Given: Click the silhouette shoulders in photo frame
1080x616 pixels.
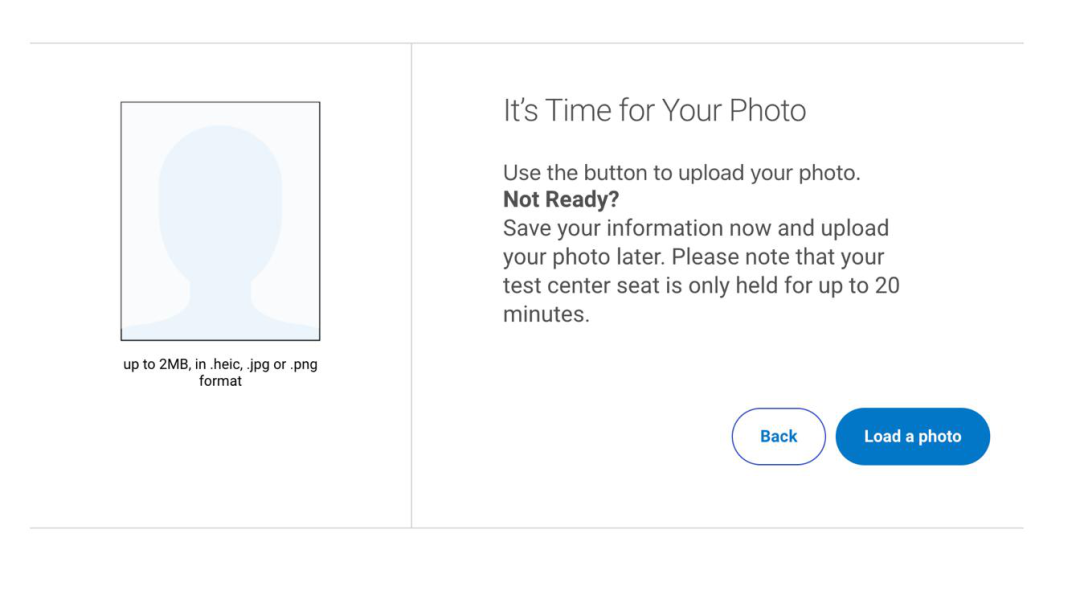Looking at the screenshot, I should click(220, 314).
